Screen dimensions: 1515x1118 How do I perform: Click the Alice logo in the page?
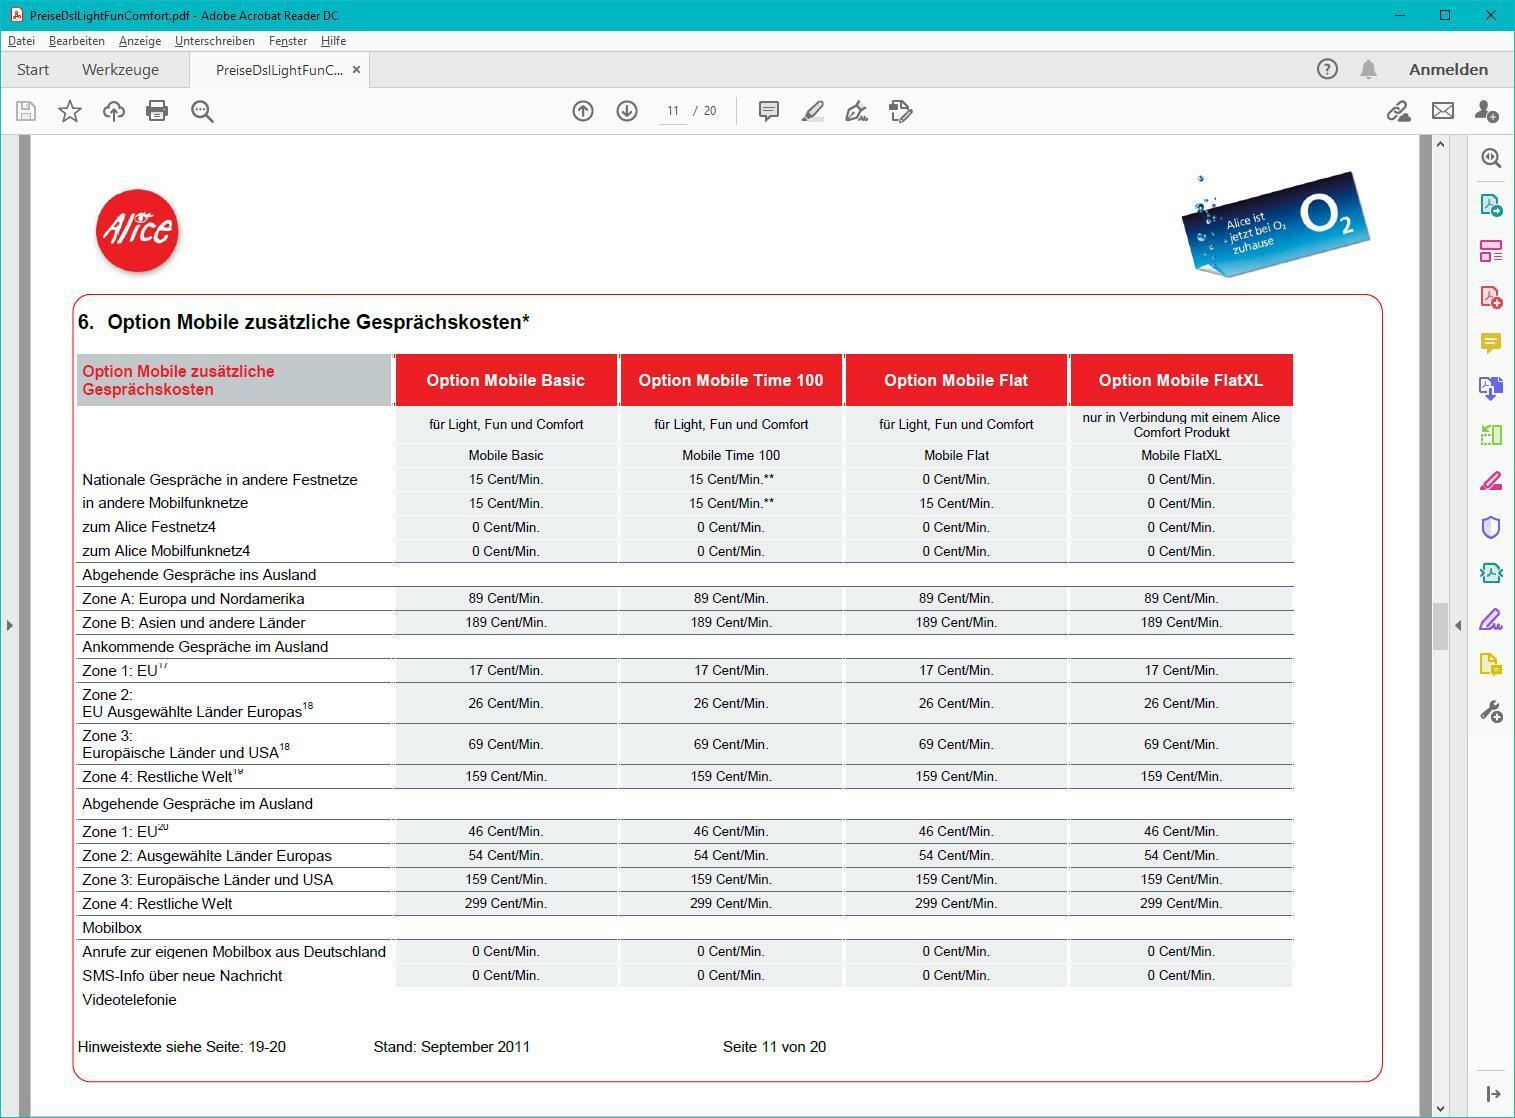click(x=138, y=230)
